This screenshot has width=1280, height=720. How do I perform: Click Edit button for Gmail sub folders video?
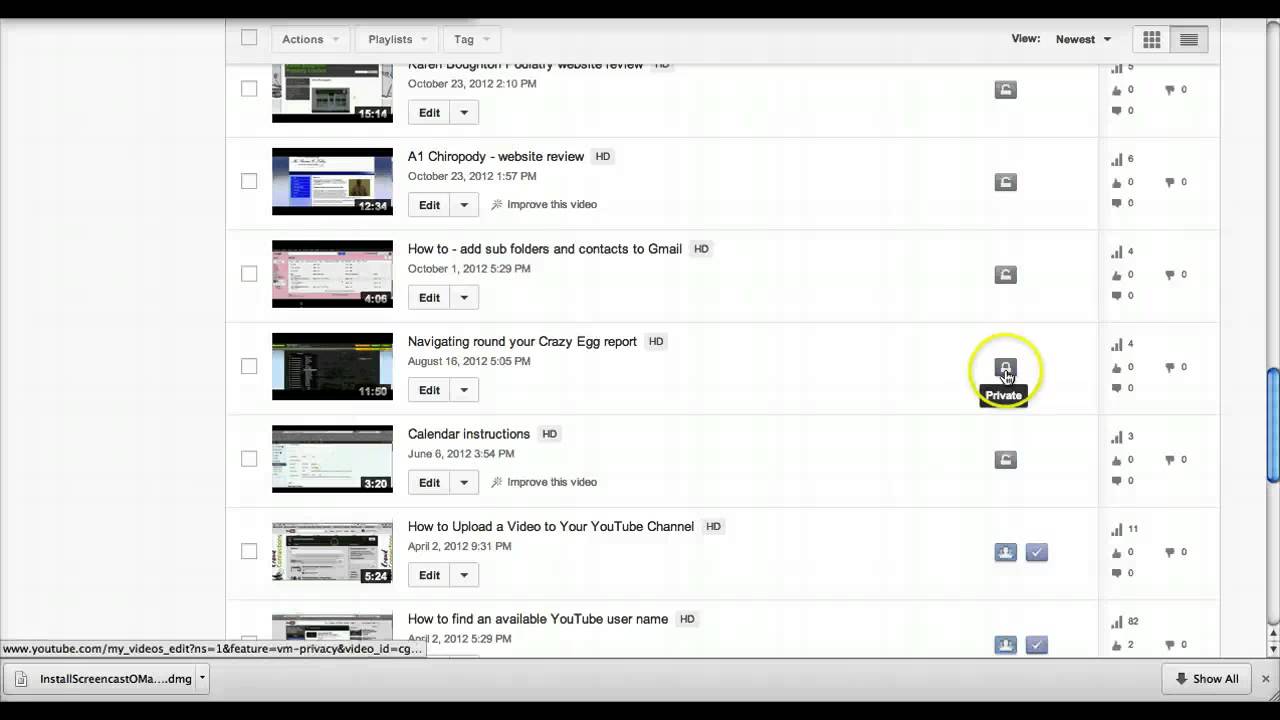[429, 298]
